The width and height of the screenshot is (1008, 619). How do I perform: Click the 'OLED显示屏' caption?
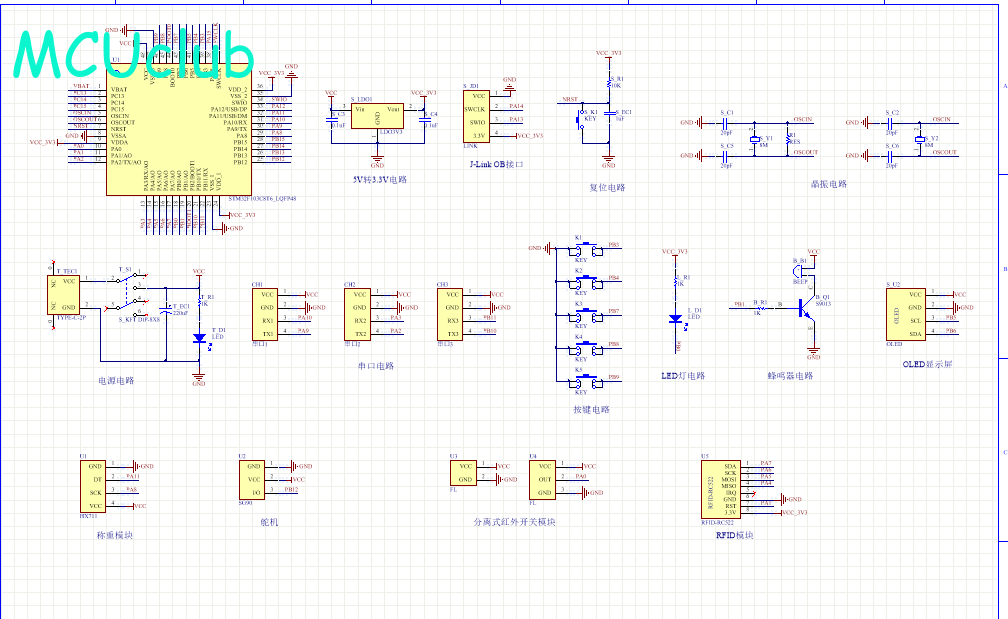point(927,364)
